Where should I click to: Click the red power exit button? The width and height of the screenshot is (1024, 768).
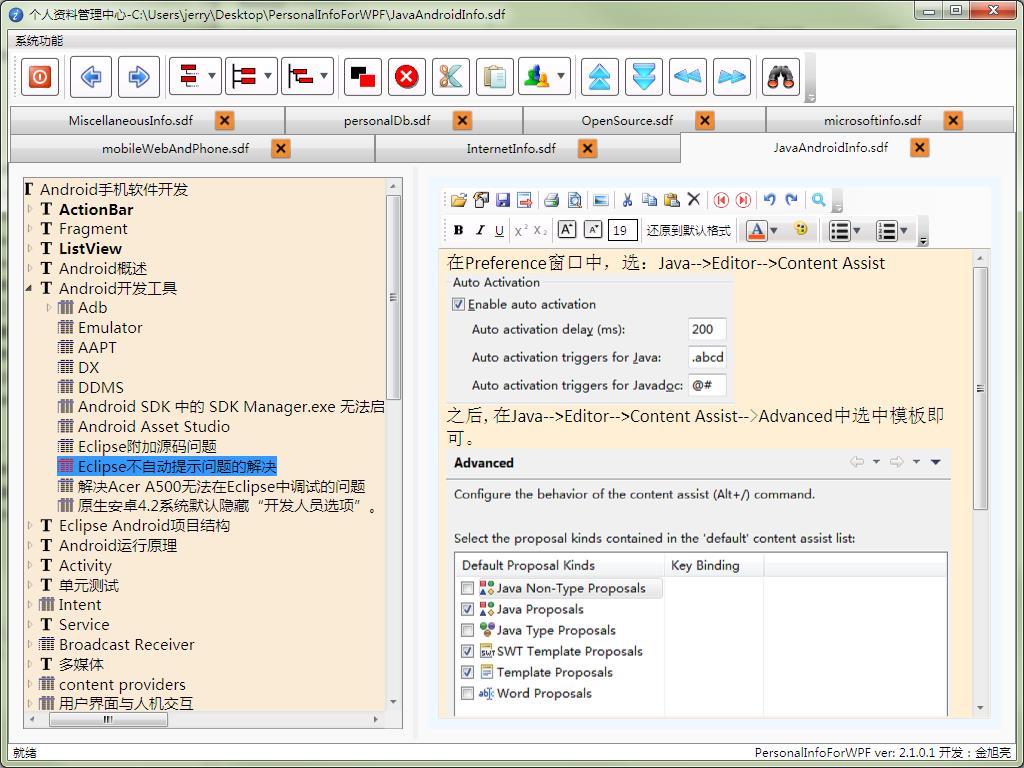click(x=40, y=76)
